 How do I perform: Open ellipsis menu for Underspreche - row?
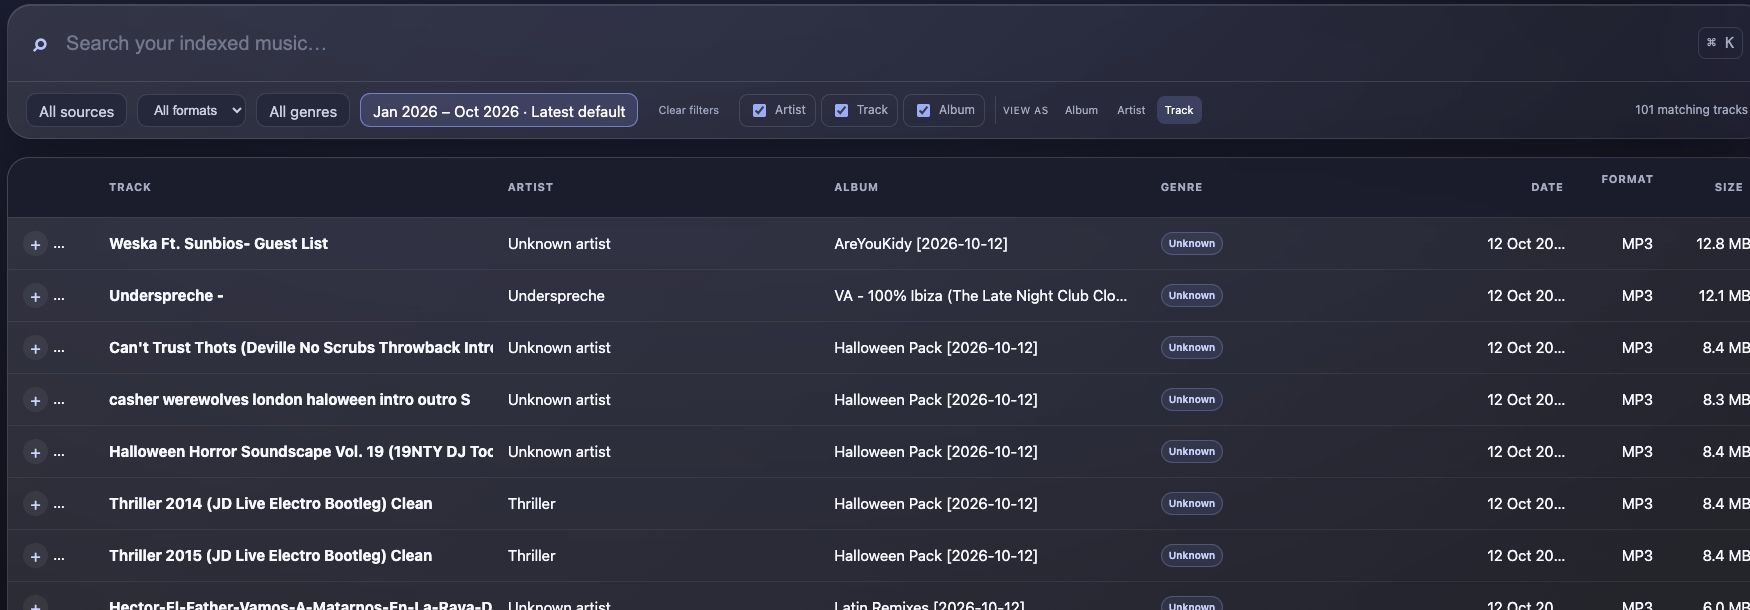click(x=59, y=297)
